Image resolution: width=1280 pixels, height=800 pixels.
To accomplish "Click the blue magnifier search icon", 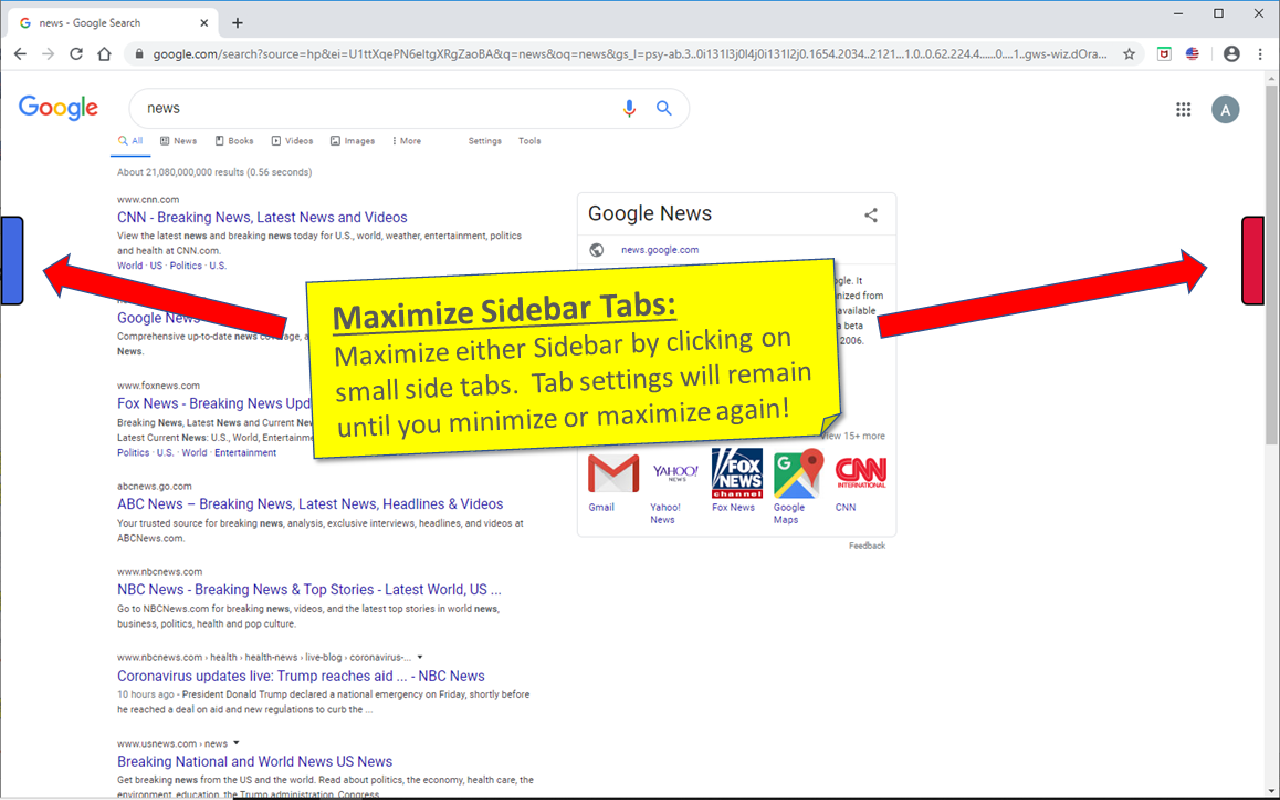I will tap(664, 108).
